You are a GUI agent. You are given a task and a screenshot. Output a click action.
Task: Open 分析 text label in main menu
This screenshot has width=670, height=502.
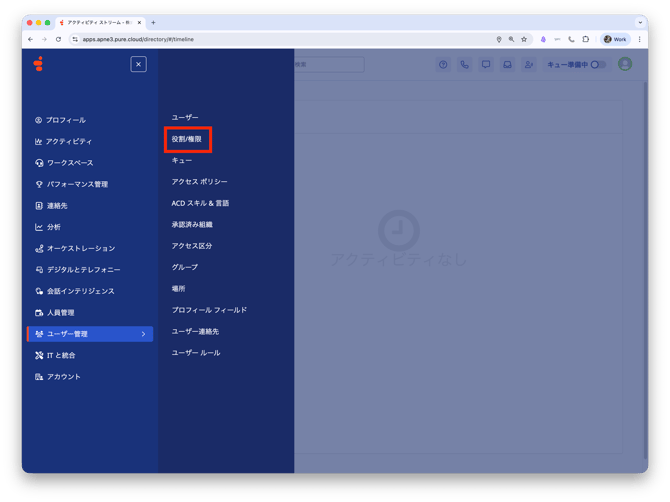pyautogui.click(x=54, y=227)
